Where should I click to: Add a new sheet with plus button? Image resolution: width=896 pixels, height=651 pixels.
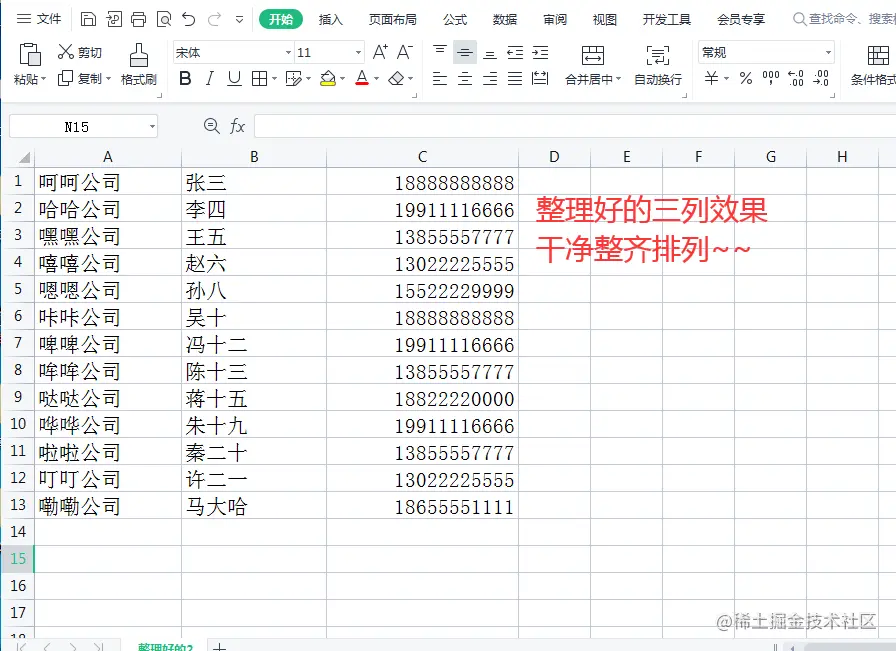[x=218, y=645]
